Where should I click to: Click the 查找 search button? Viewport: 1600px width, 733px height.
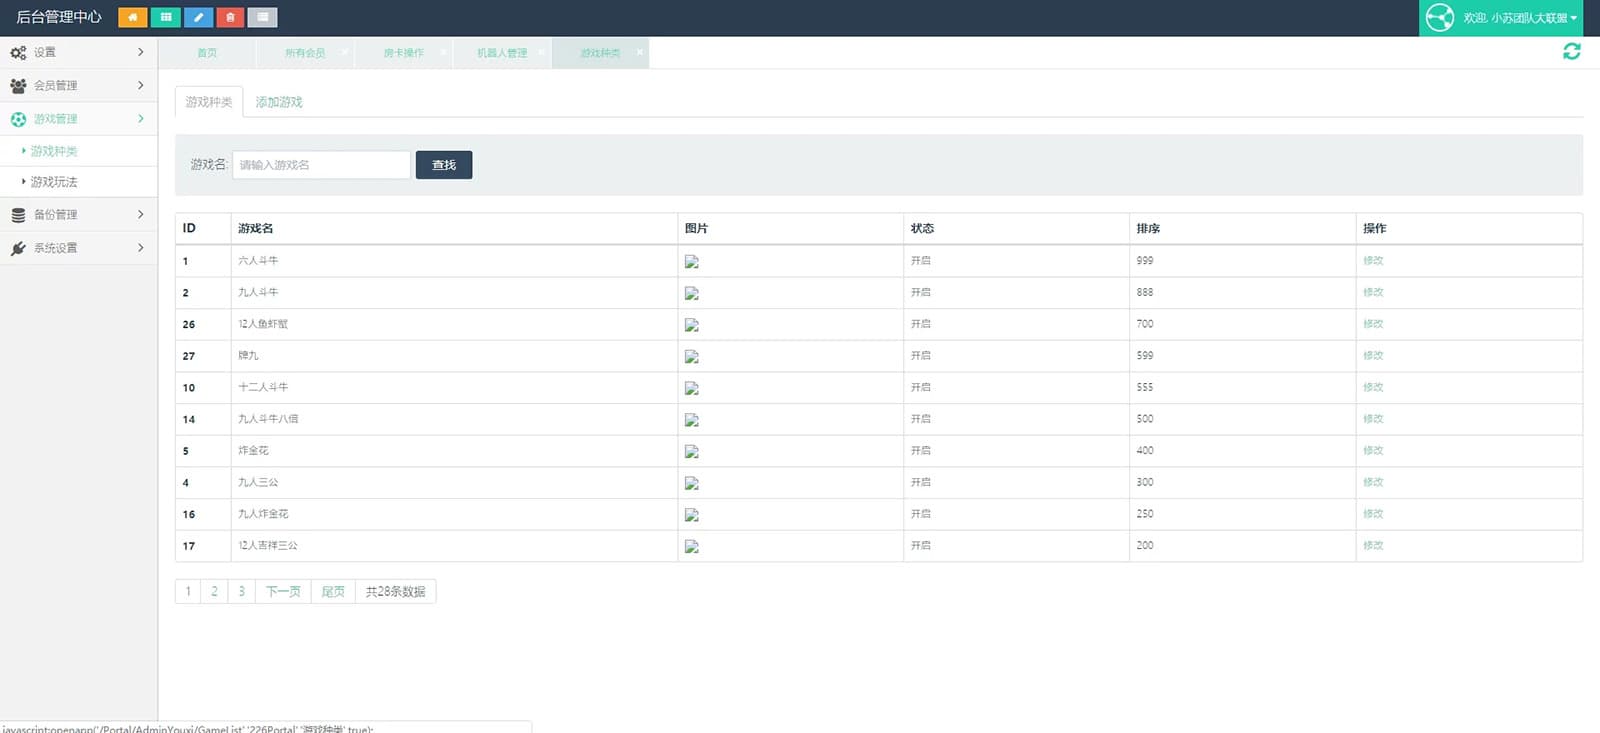point(443,165)
